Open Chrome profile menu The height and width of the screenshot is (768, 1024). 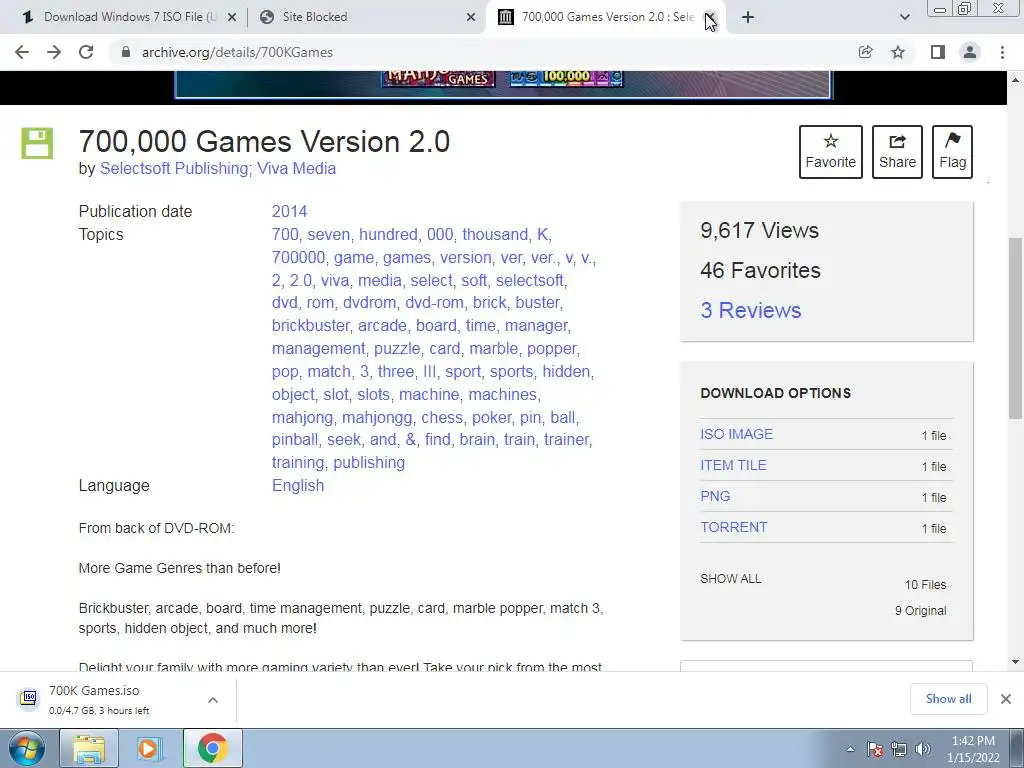click(970, 52)
